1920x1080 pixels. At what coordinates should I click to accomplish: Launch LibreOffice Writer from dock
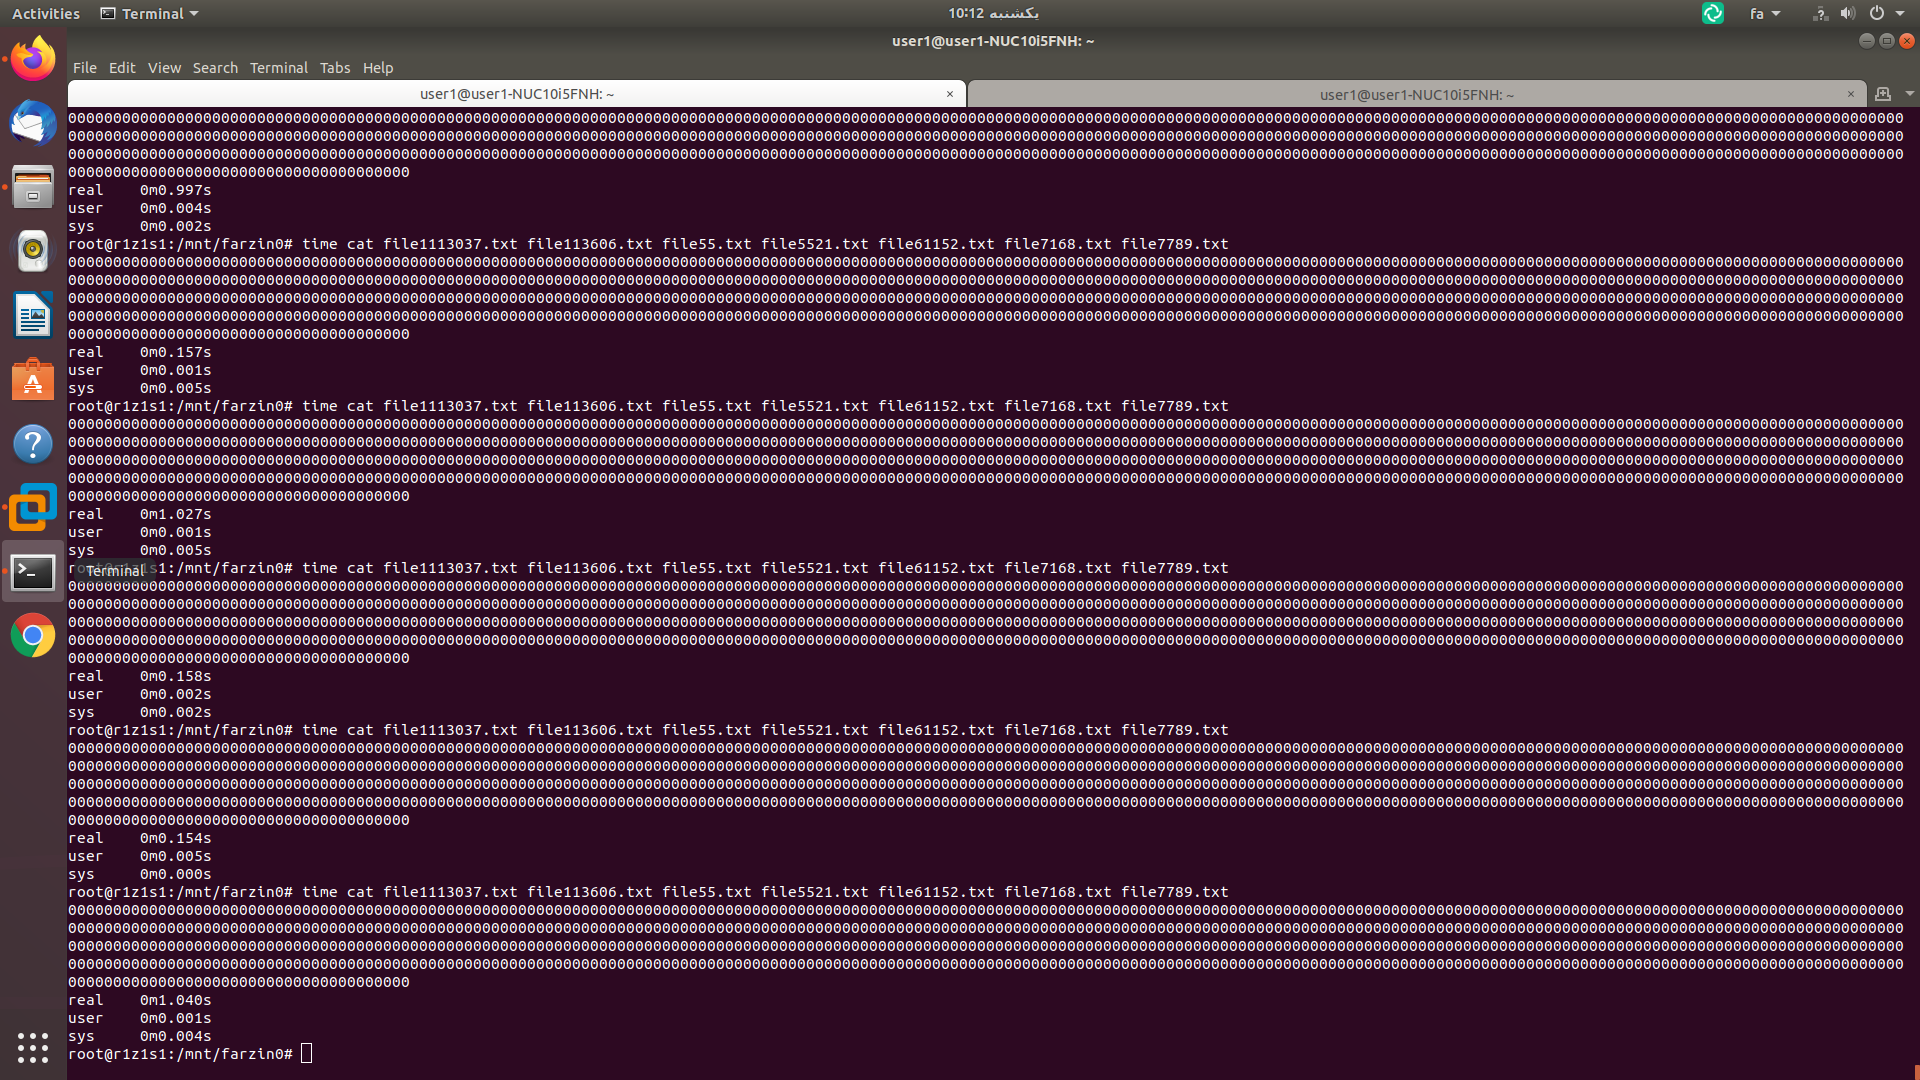[x=33, y=316]
